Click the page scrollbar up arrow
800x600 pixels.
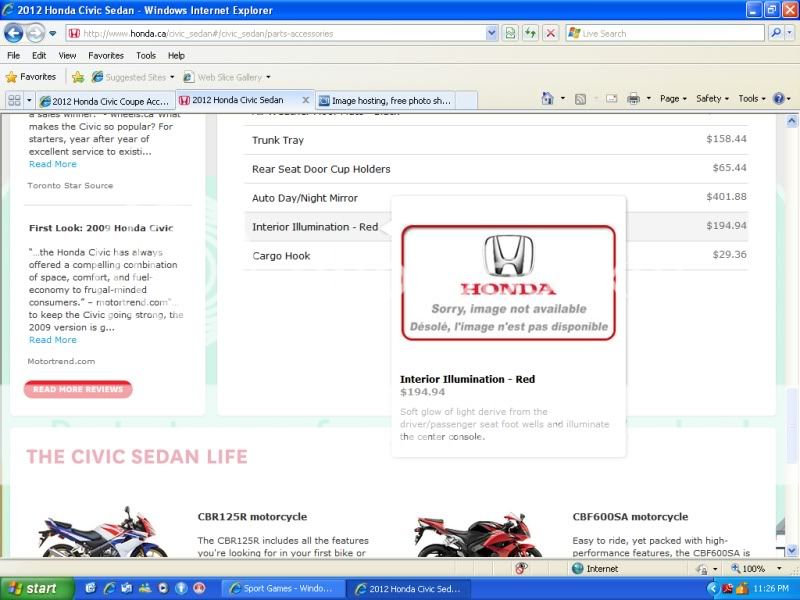[791, 121]
